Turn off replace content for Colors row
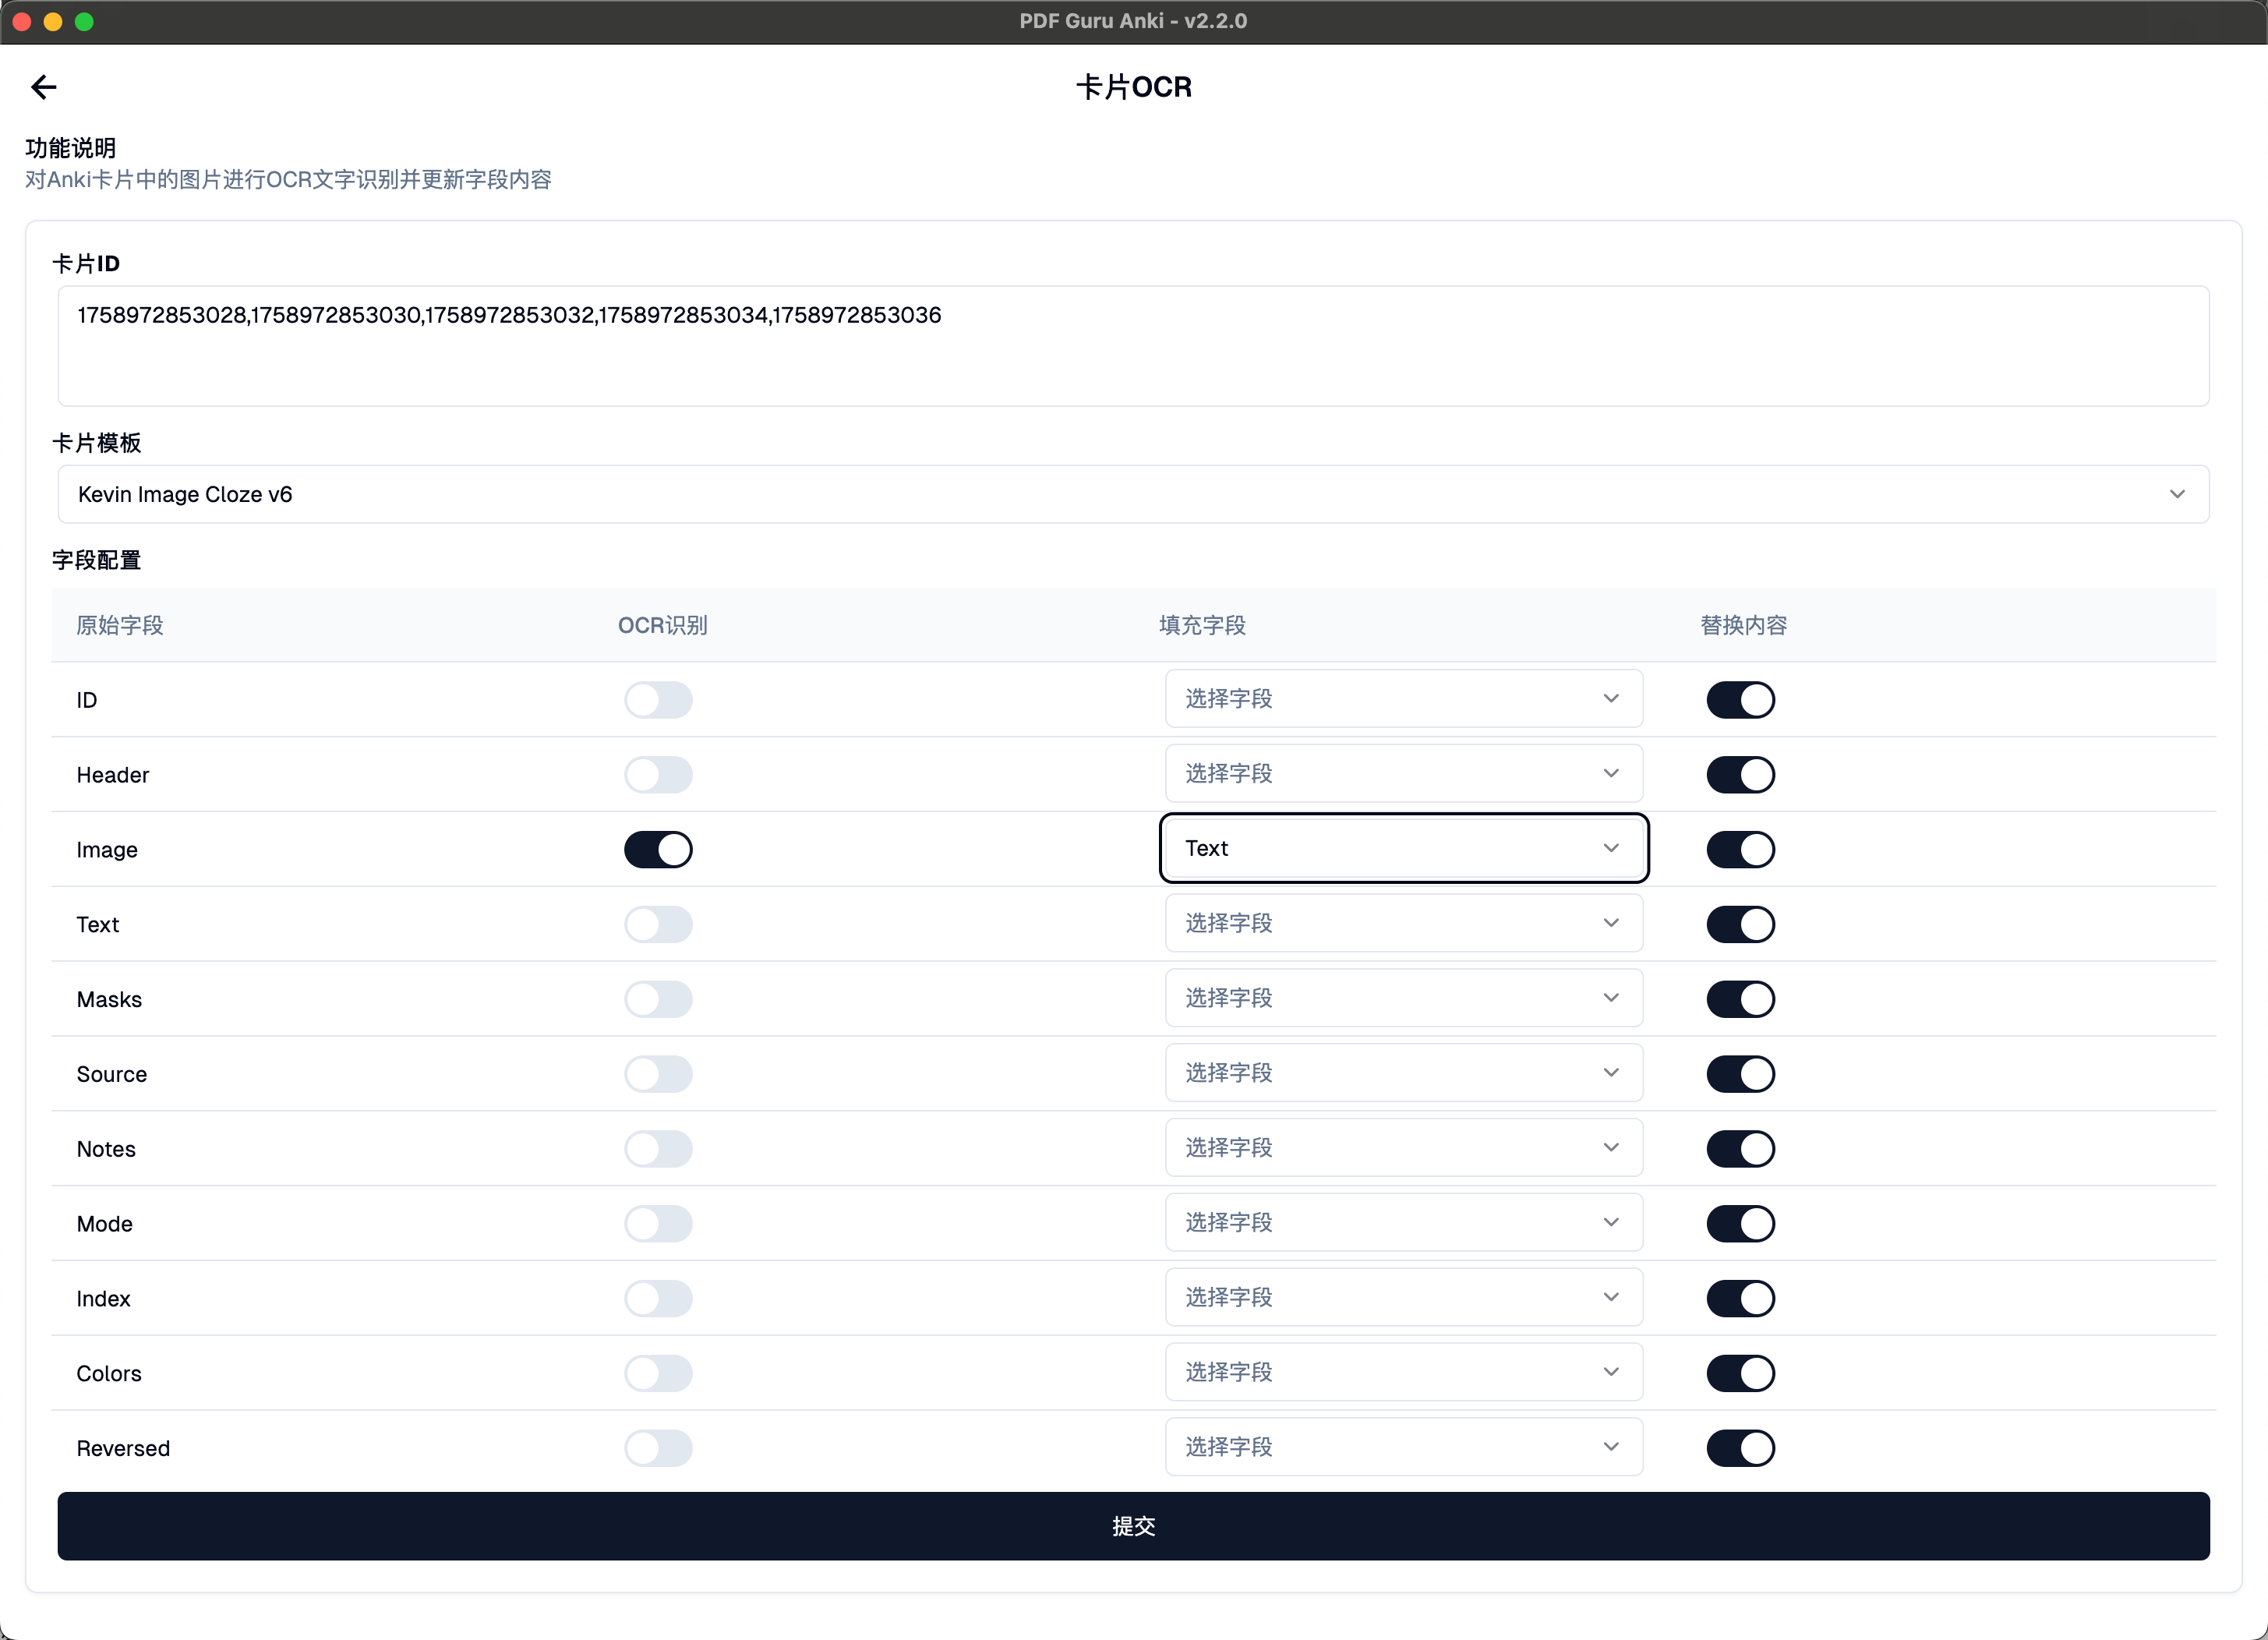The height and width of the screenshot is (1640, 2268). click(1740, 1373)
